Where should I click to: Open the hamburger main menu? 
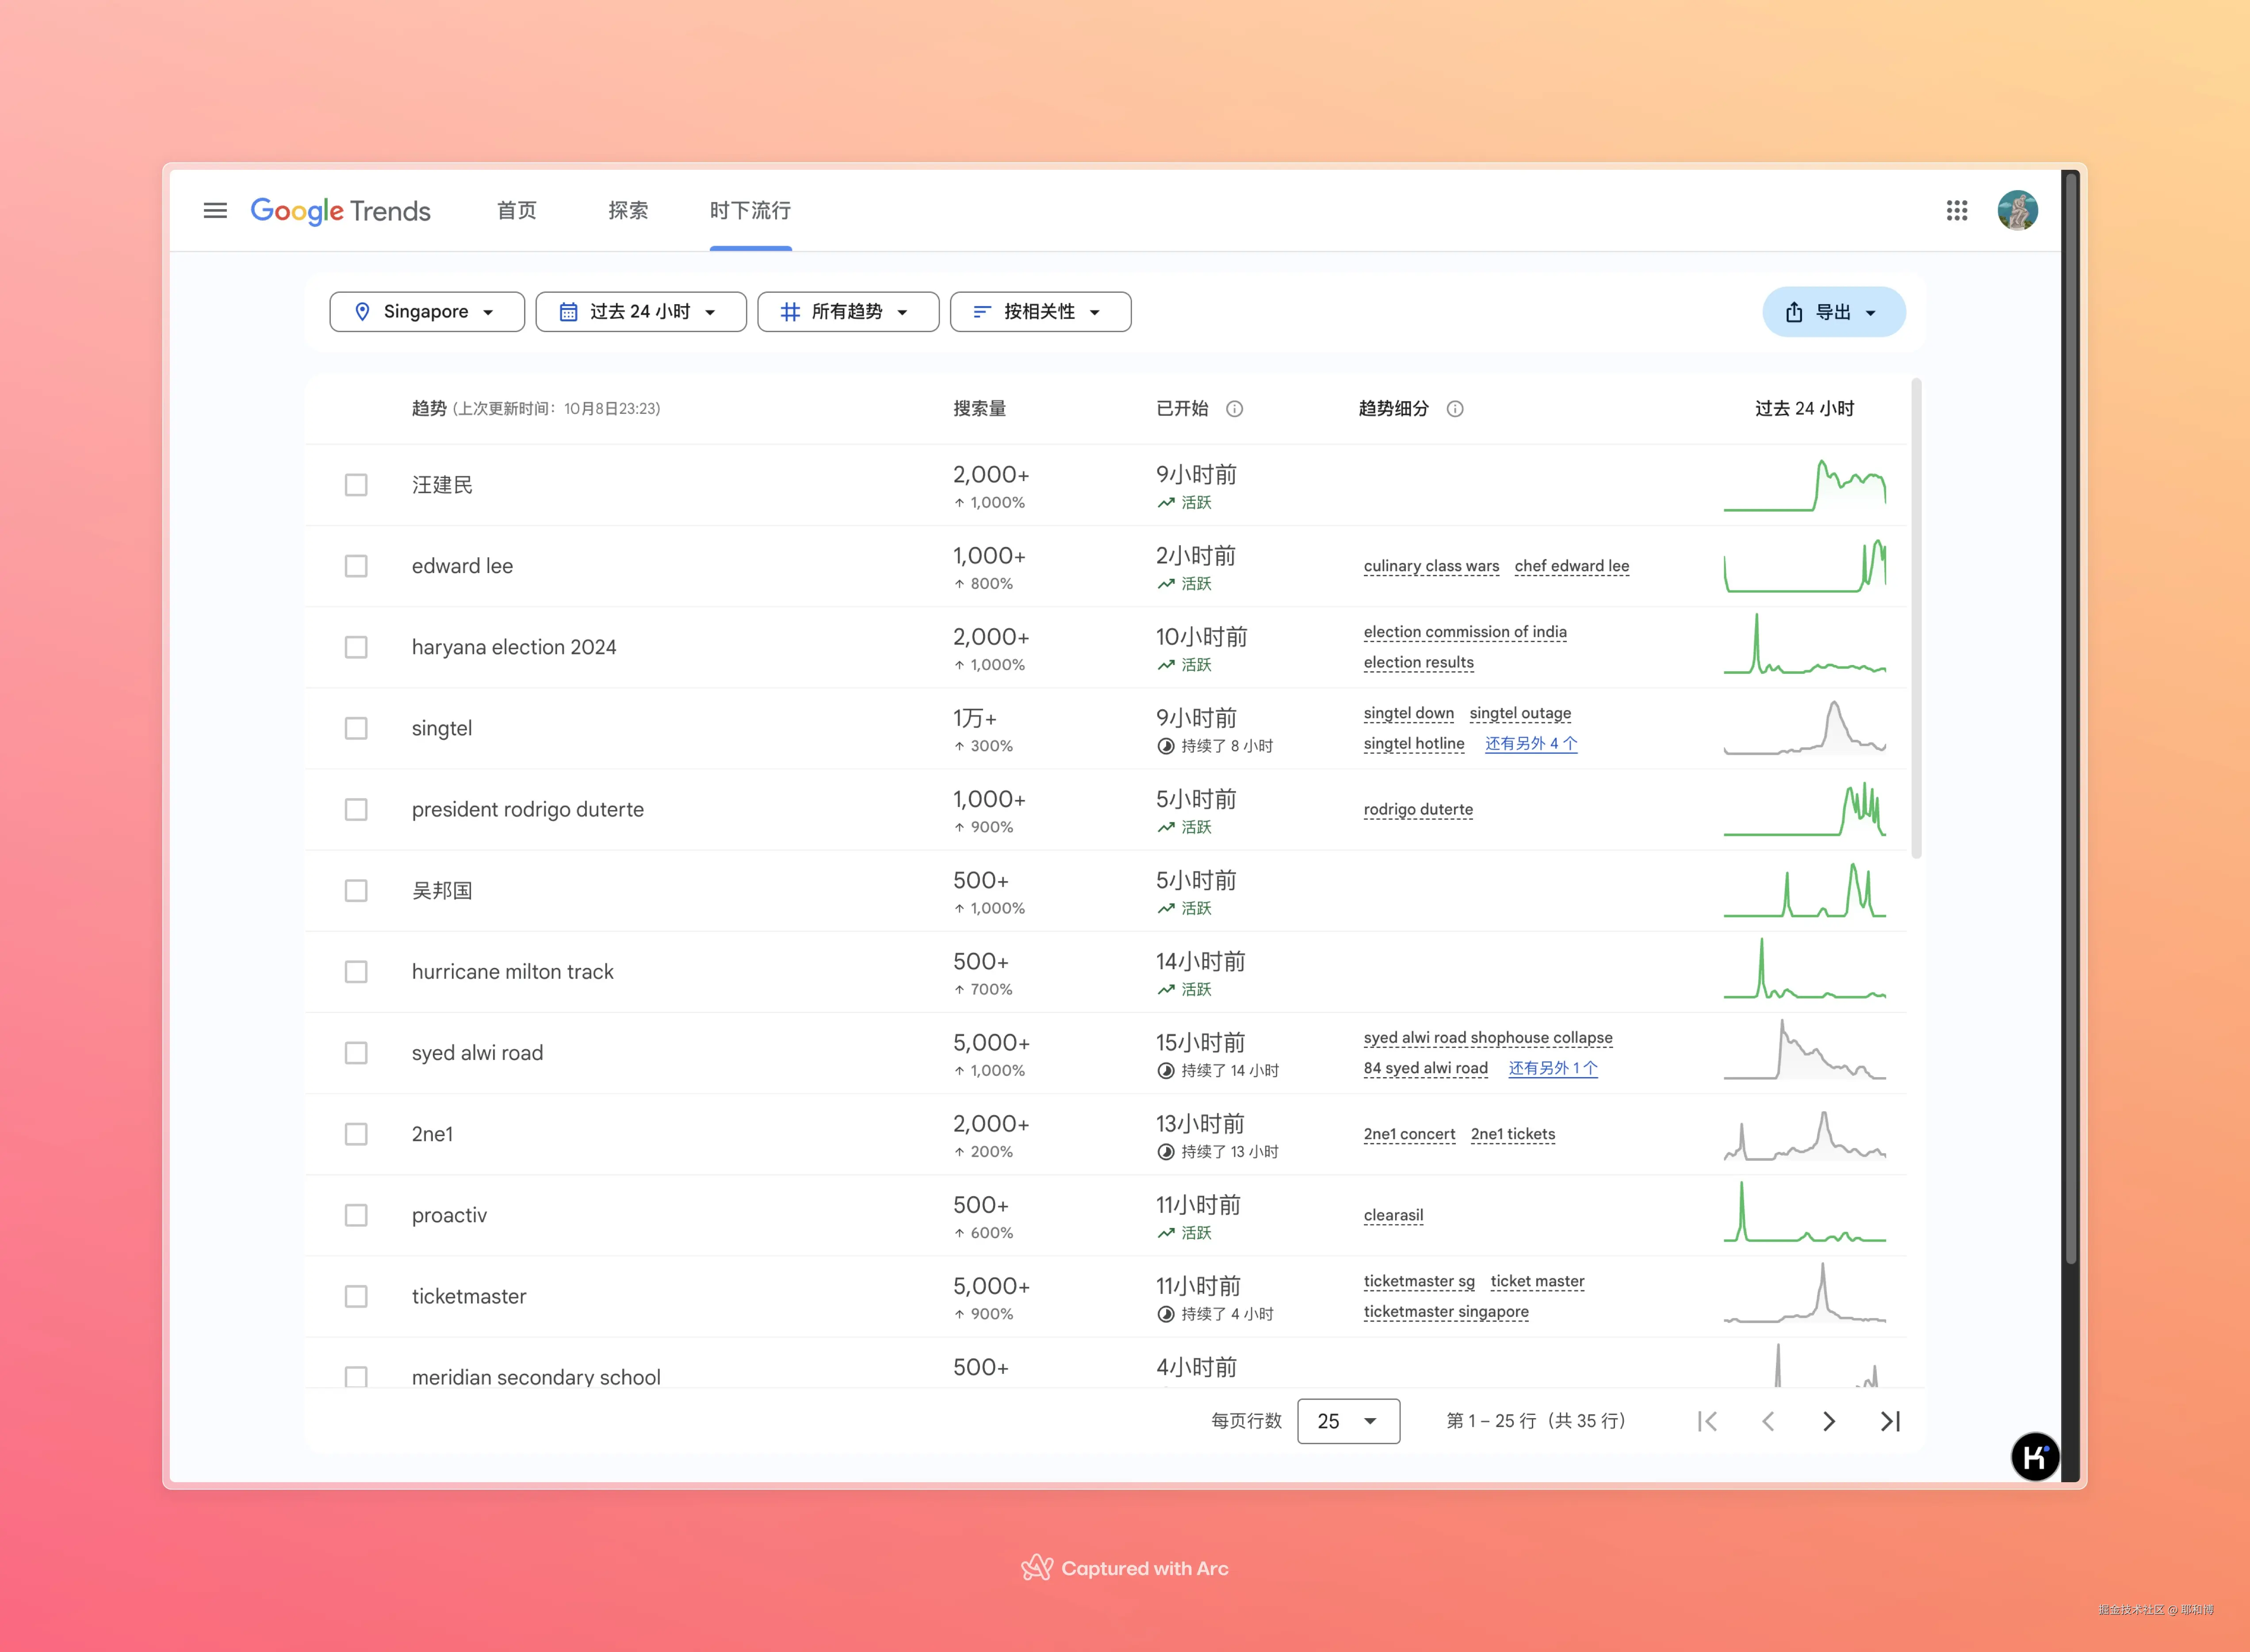(x=215, y=210)
